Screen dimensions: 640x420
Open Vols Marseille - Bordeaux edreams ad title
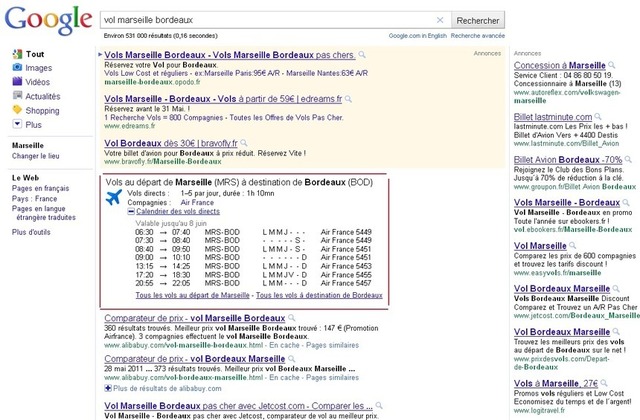(223, 99)
